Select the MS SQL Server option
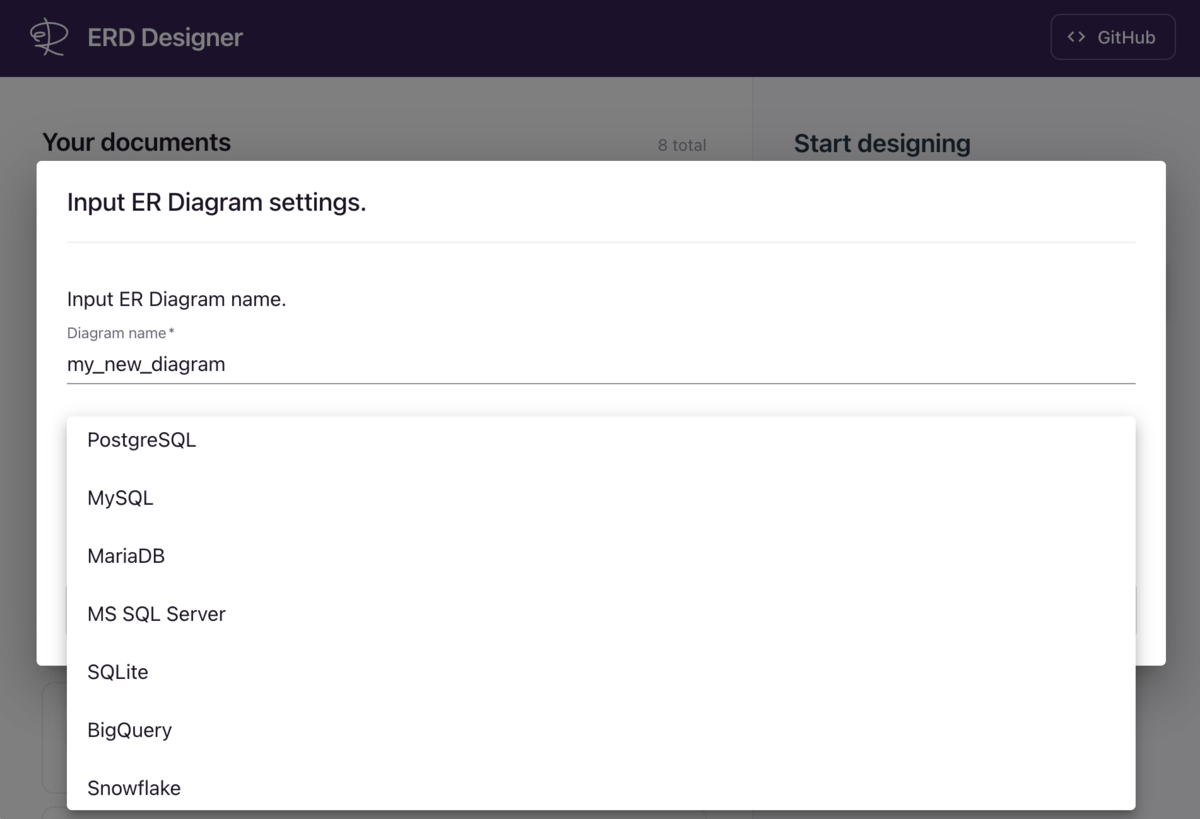The image size is (1200, 819). tap(601, 614)
